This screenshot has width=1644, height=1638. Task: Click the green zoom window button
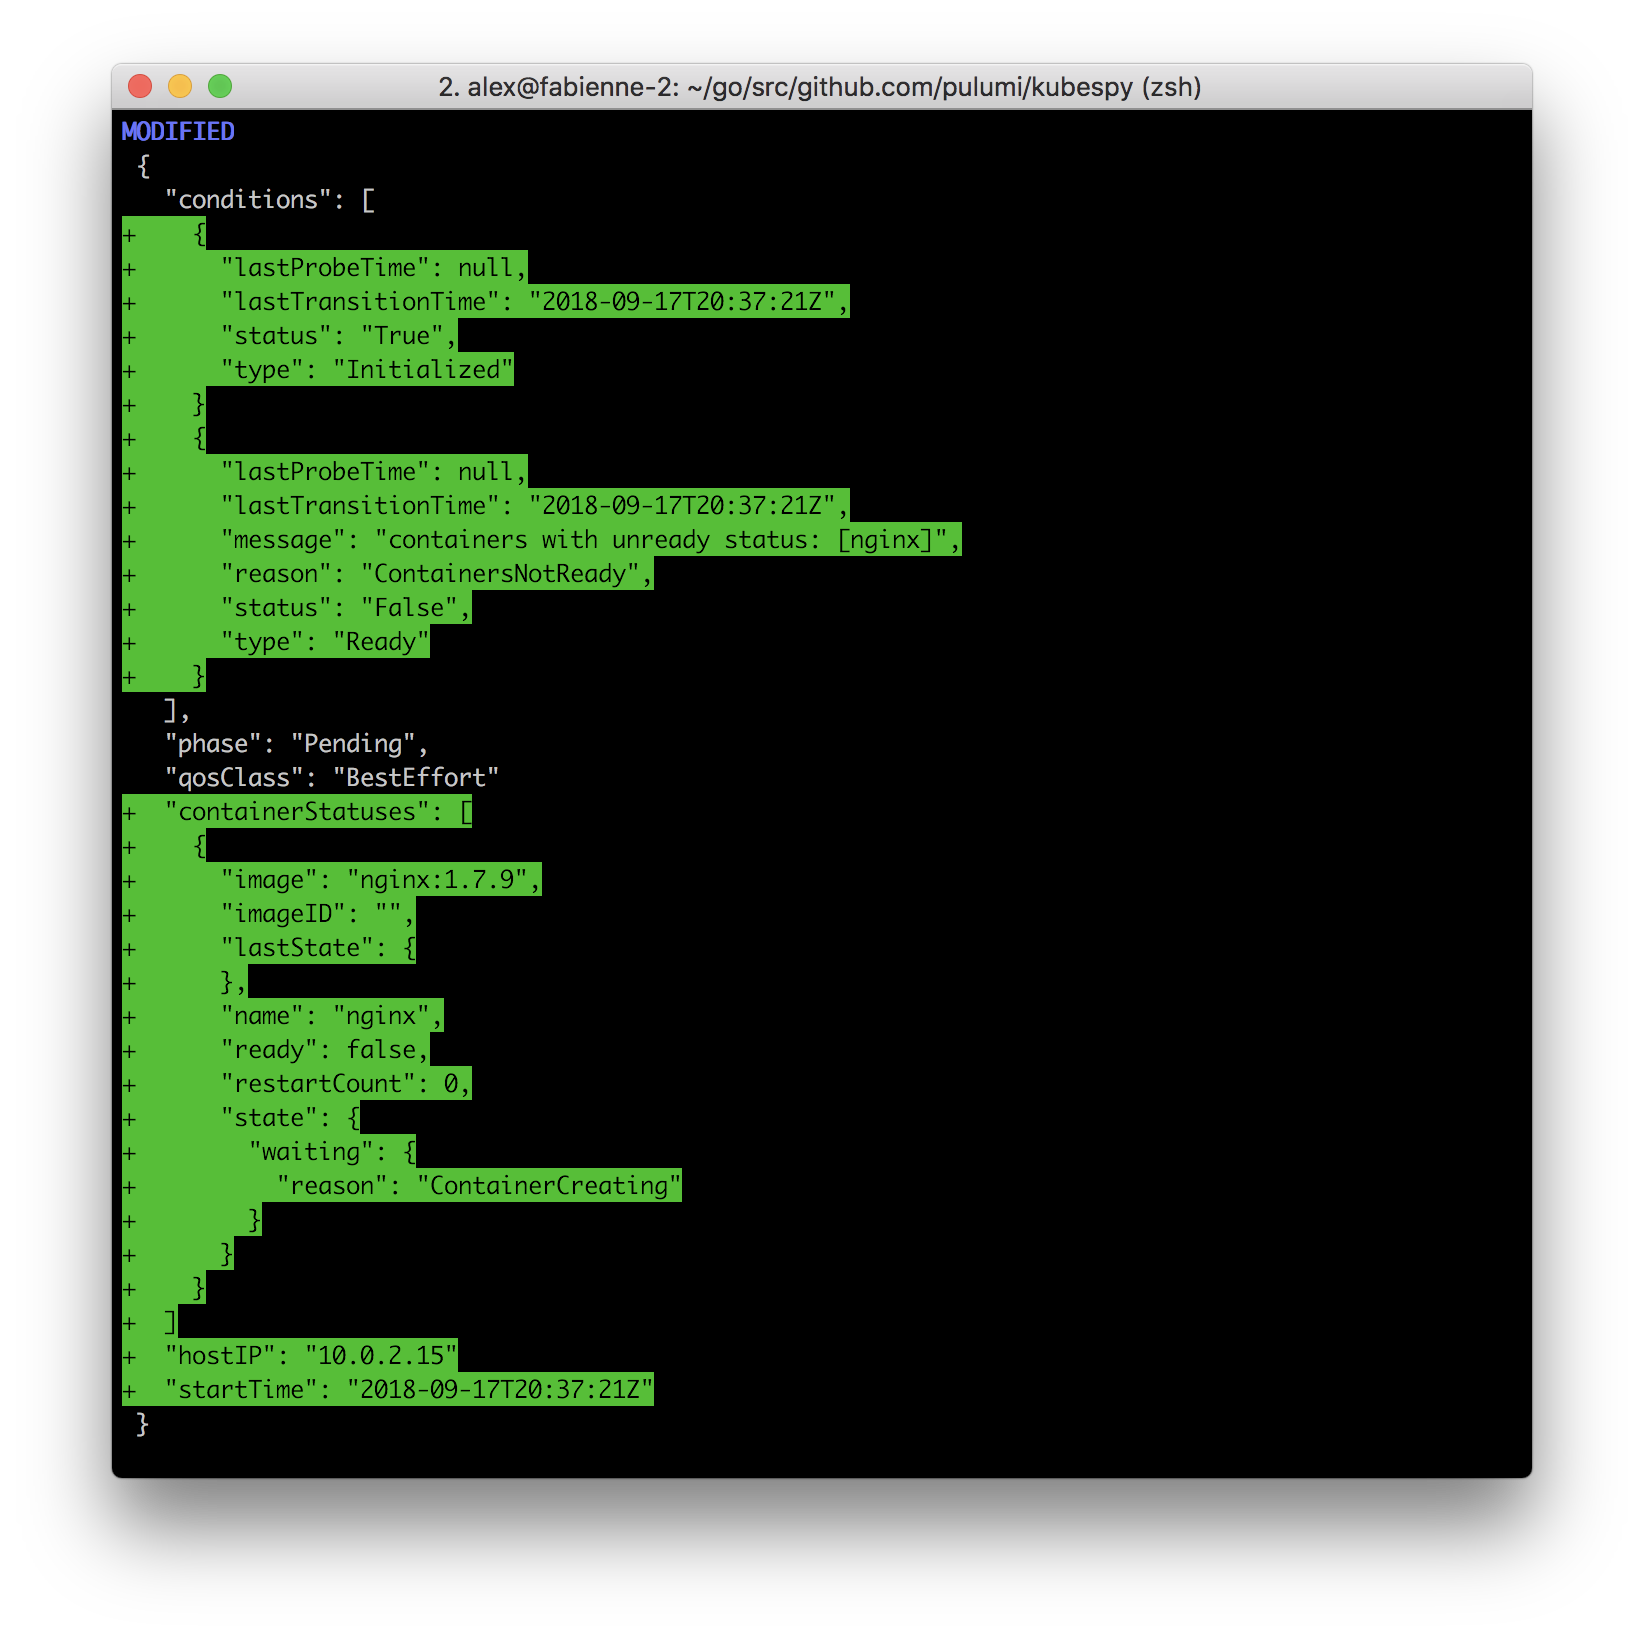point(220,87)
